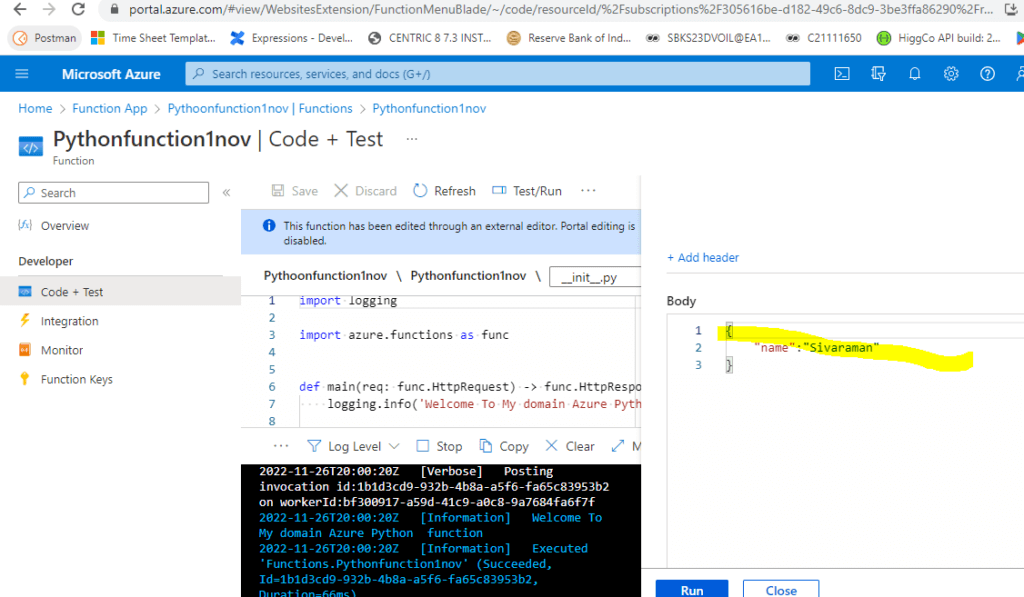1024x597 pixels.
Task: Run the function test
Action: tap(691, 589)
